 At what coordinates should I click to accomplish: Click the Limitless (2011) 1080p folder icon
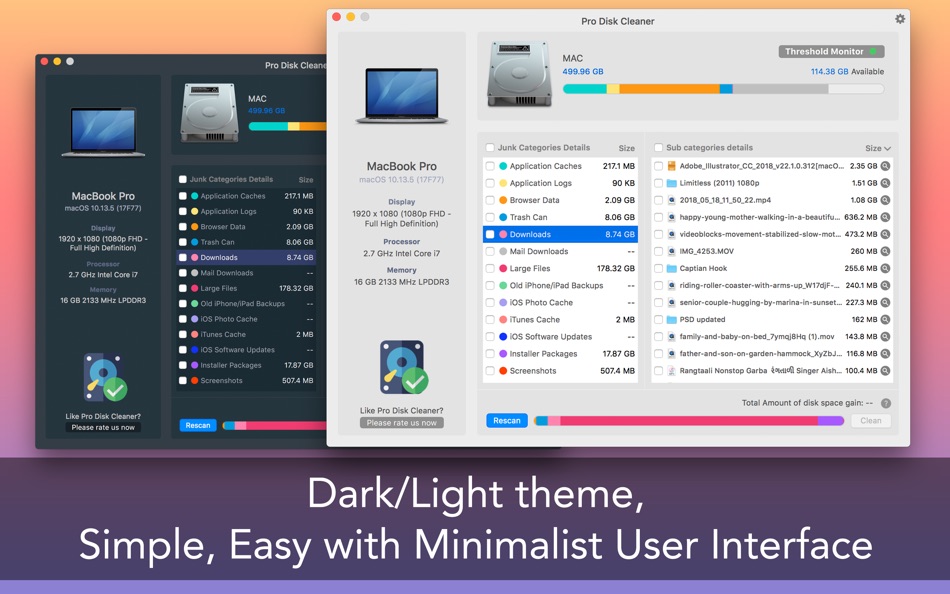(671, 183)
